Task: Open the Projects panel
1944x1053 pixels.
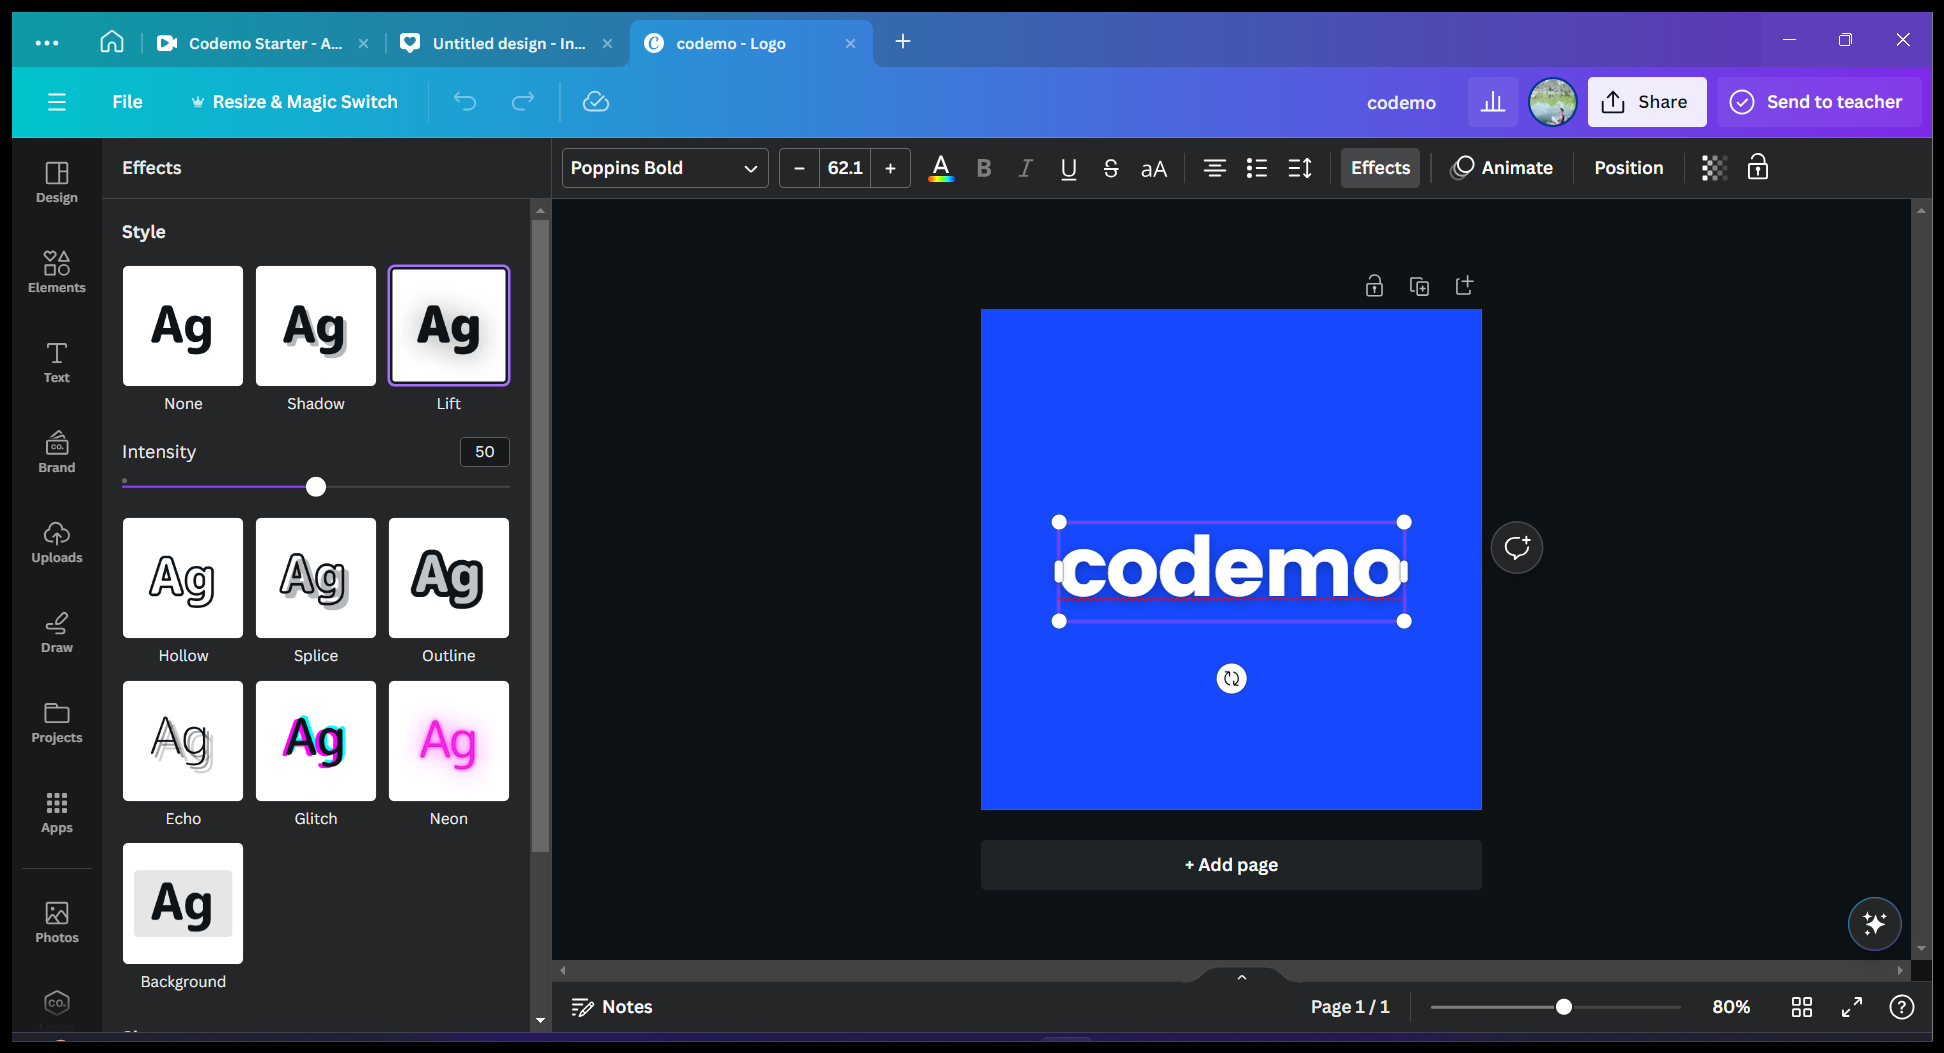Action: [57, 722]
